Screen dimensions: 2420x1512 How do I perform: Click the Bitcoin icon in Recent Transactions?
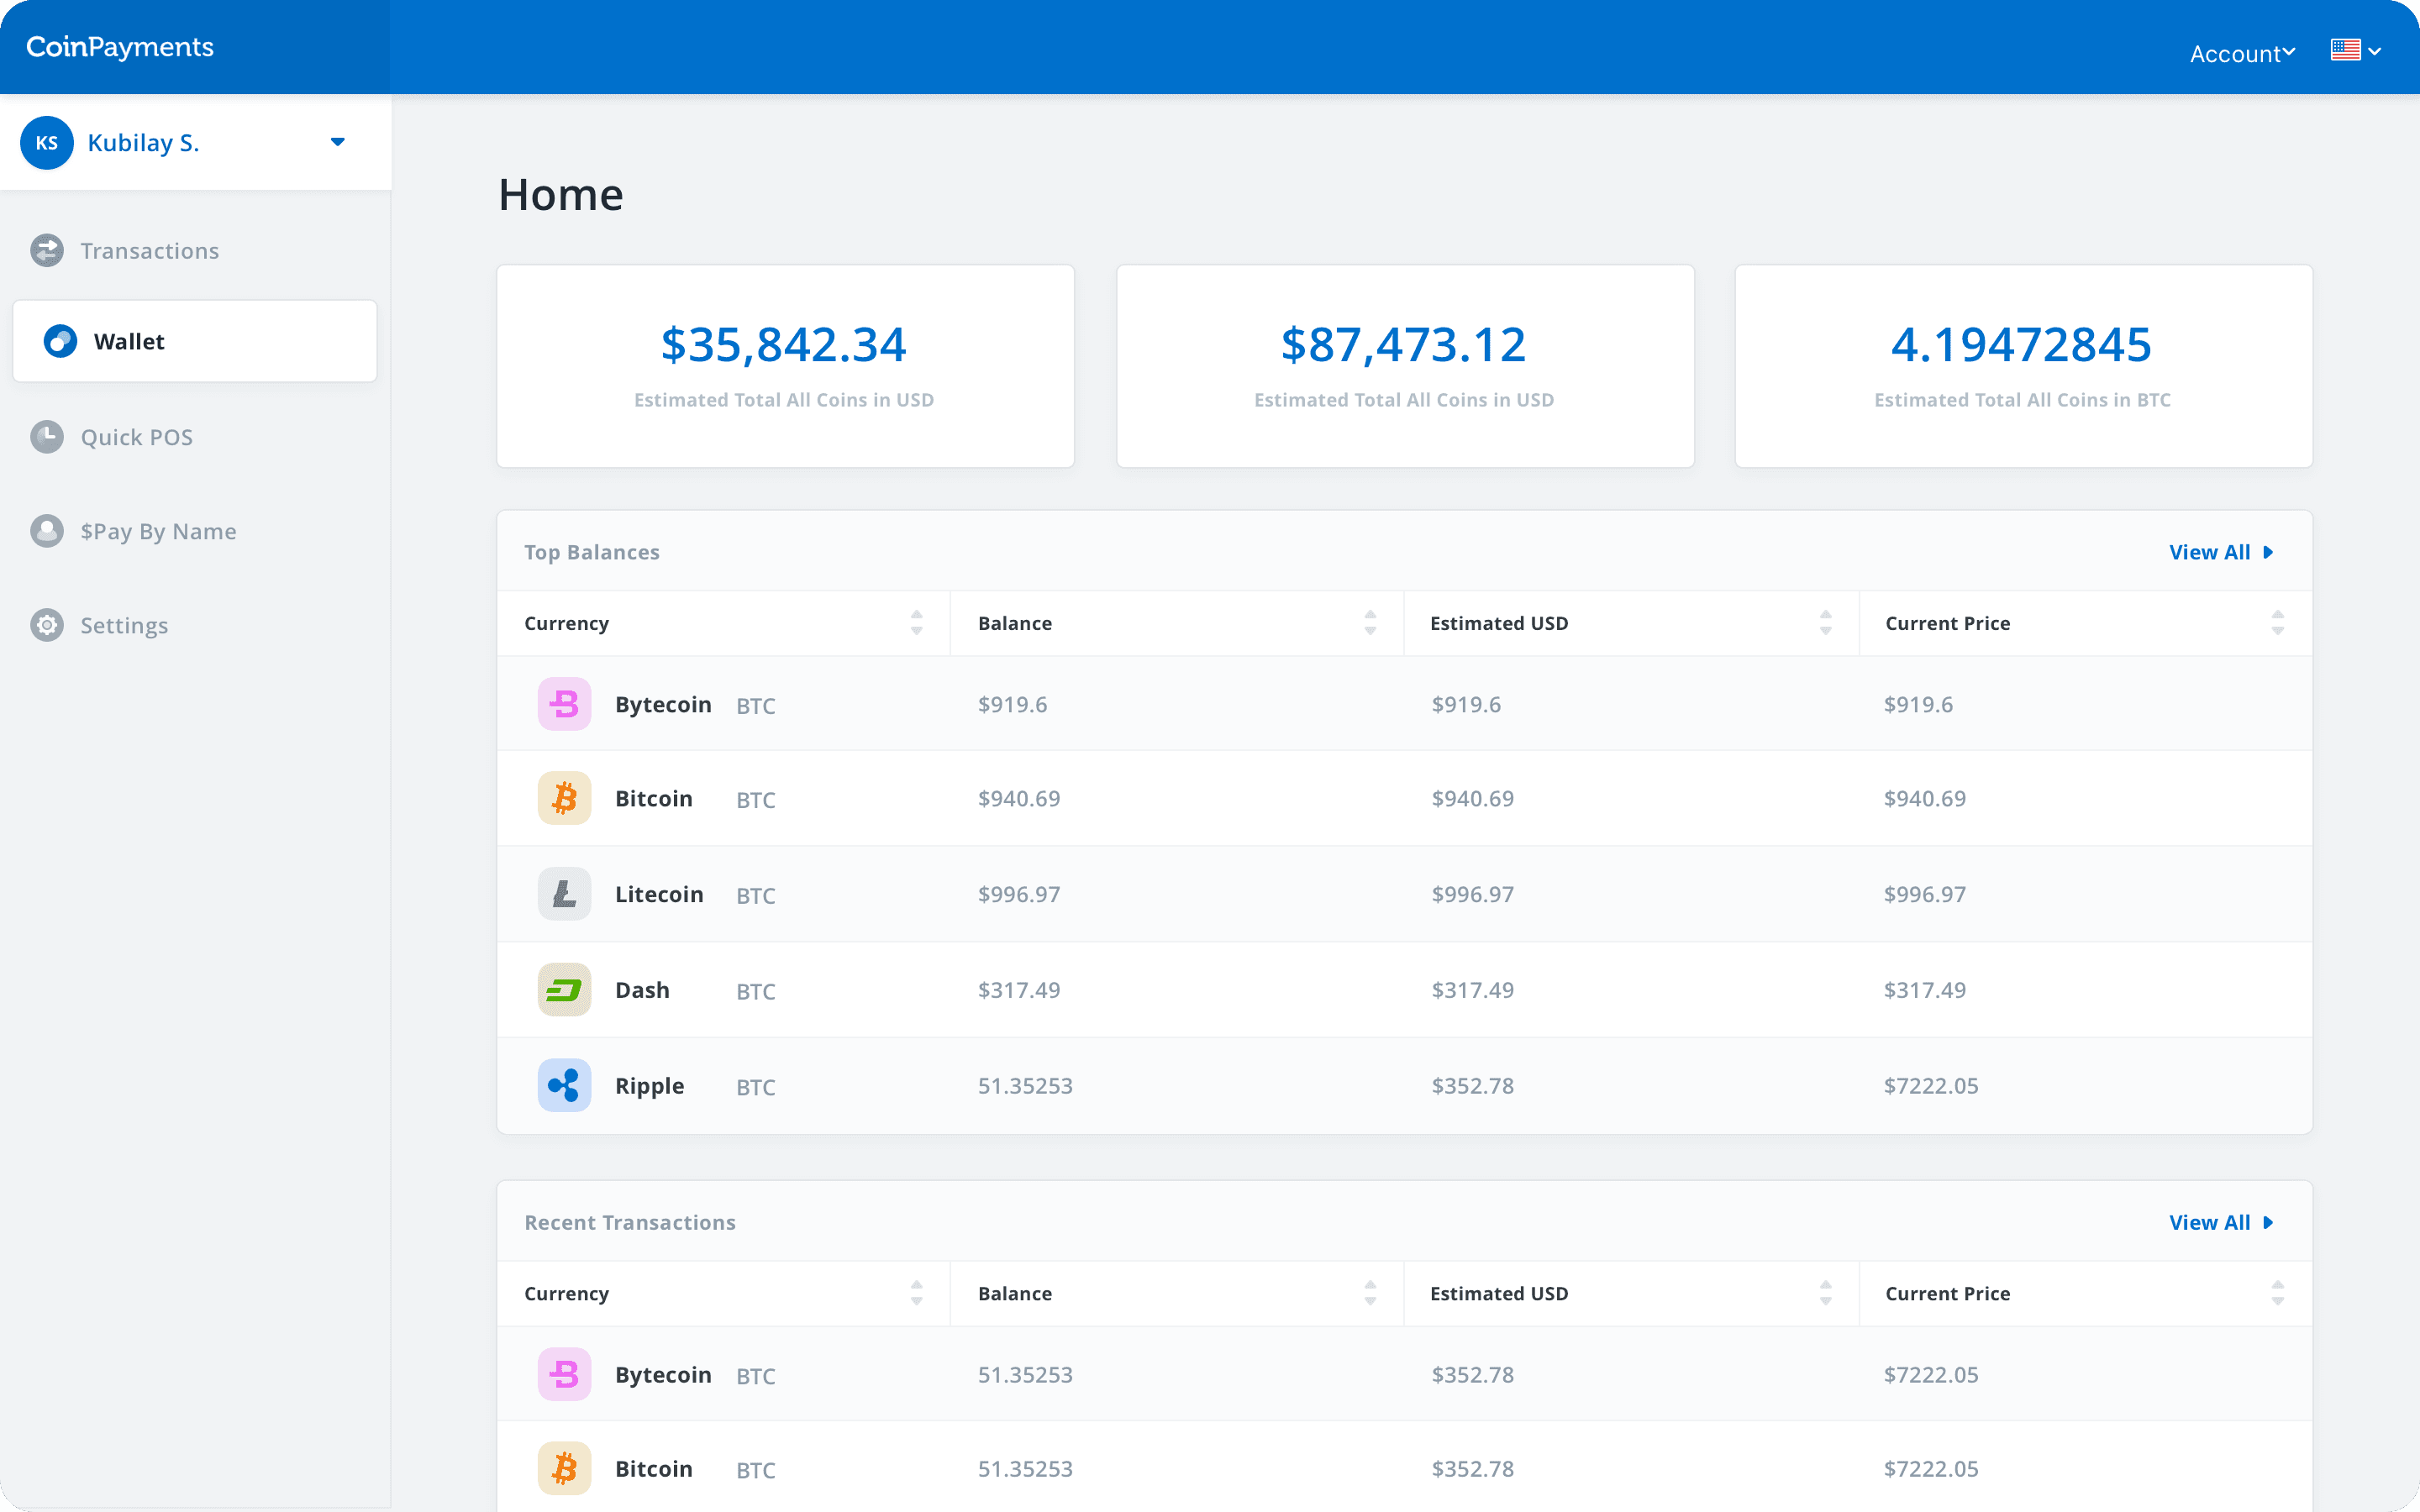pyautogui.click(x=564, y=1468)
